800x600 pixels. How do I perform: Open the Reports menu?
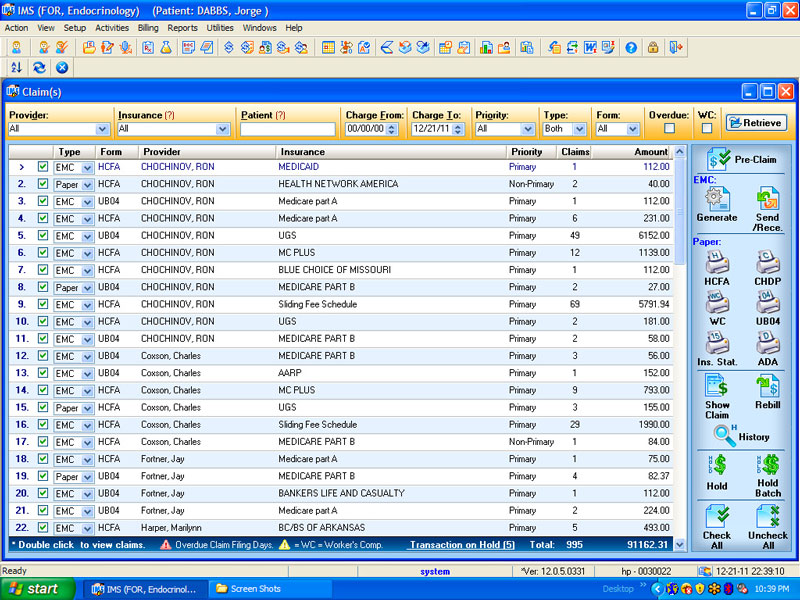182,28
